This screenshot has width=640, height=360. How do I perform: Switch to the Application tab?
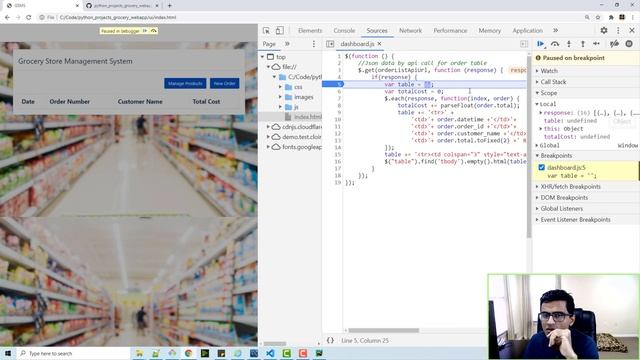pyautogui.click(x=527, y=31)
